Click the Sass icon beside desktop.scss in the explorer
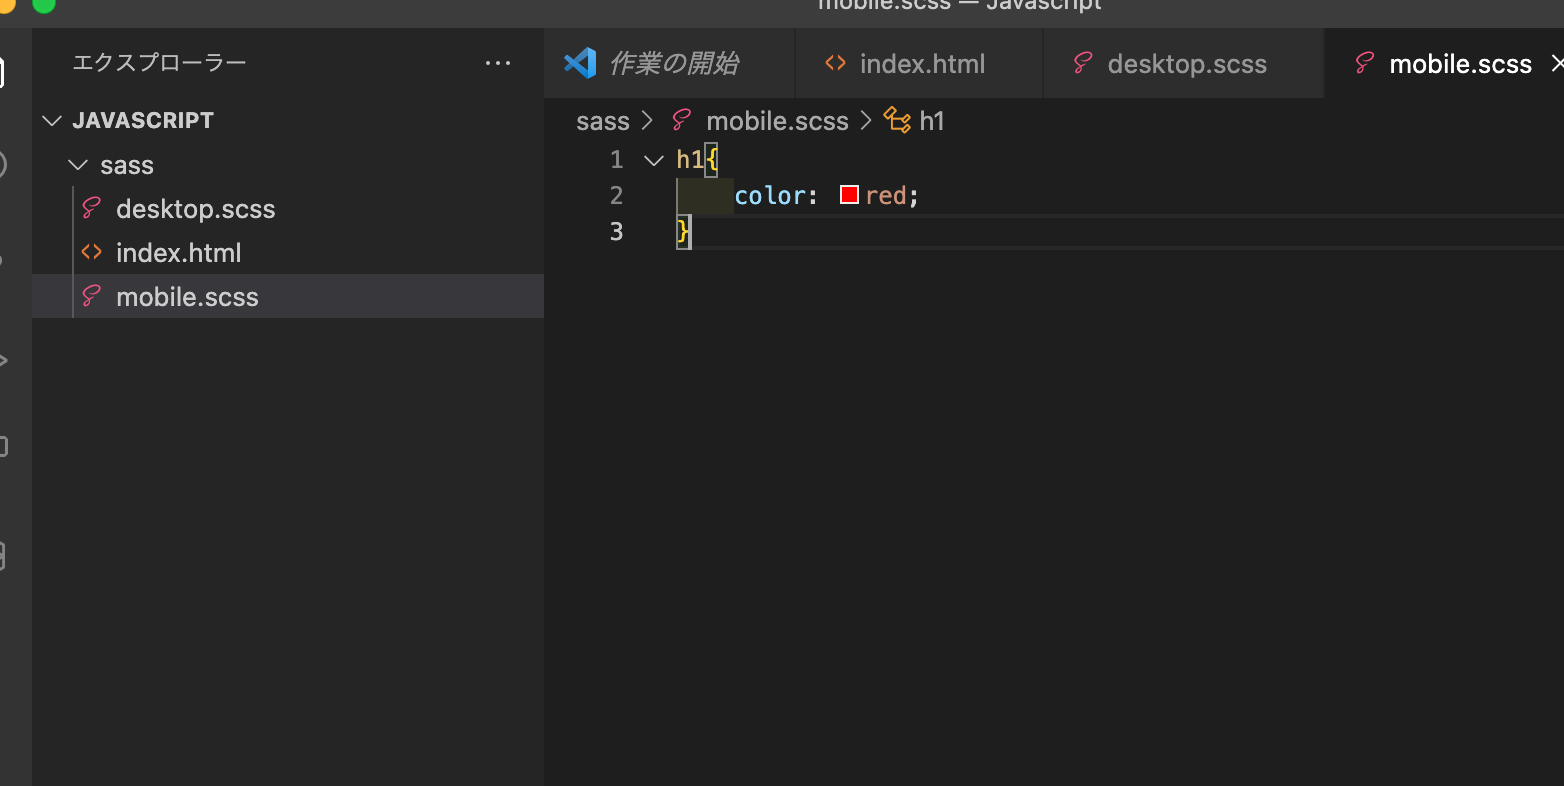This screenshot has height=786, width=1564. click(91, 208)
